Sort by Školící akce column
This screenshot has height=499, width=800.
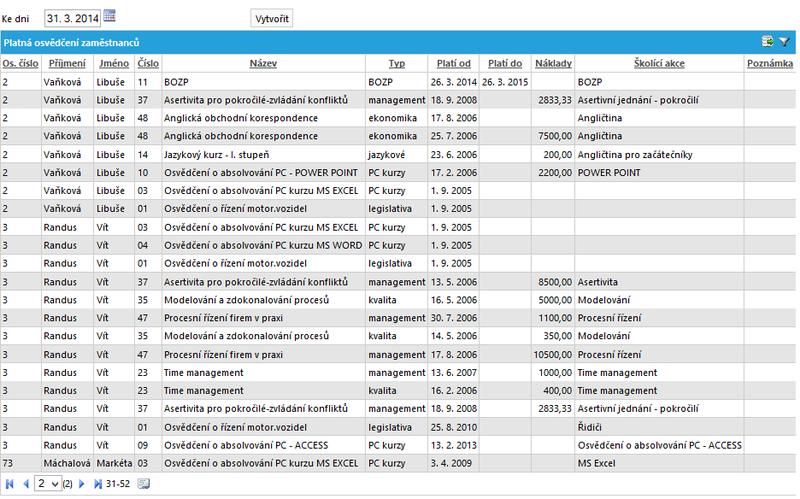point(659,63)
